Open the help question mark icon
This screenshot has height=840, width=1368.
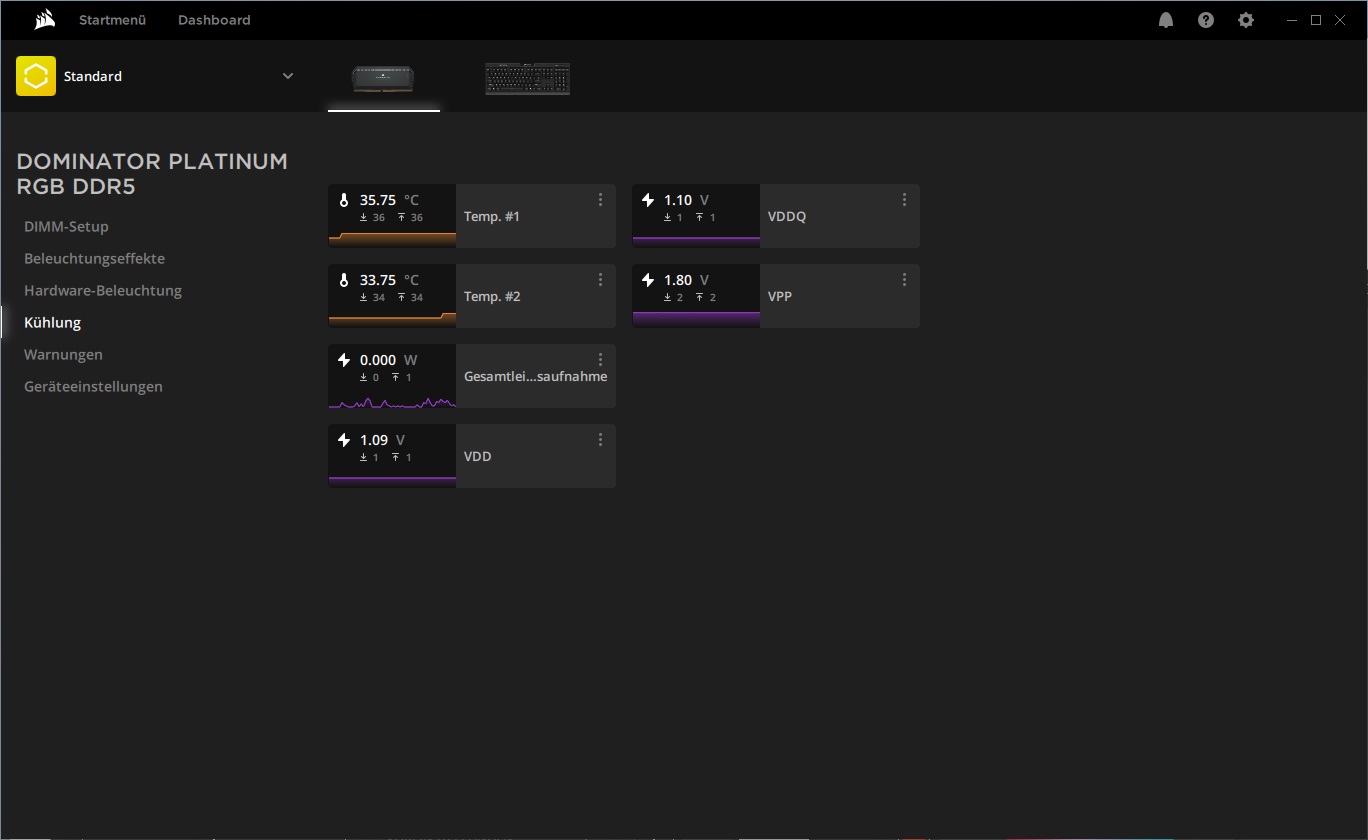pos(1206,20)
